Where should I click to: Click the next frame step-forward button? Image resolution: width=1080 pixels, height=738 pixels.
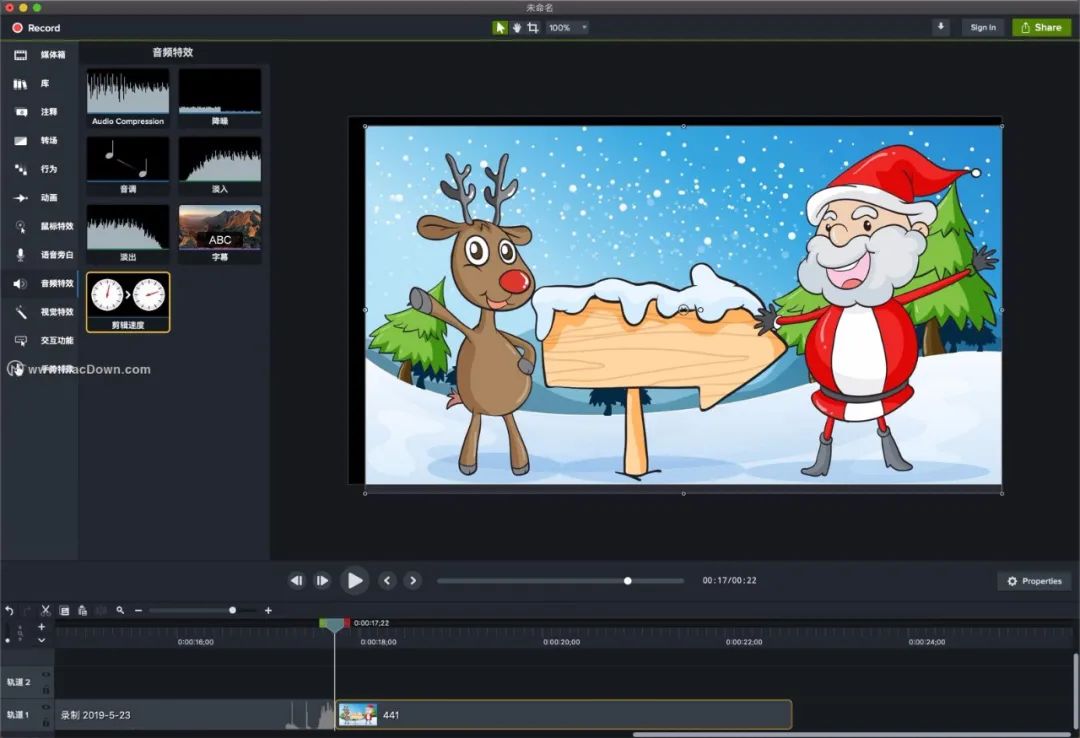click(x=322, y=581)
